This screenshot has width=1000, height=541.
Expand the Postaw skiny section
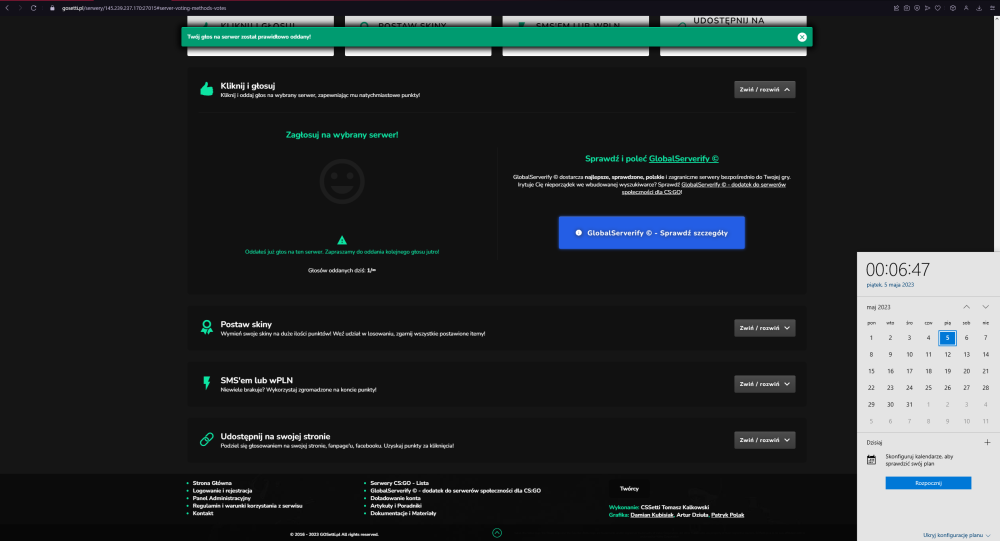pos(765,328)
